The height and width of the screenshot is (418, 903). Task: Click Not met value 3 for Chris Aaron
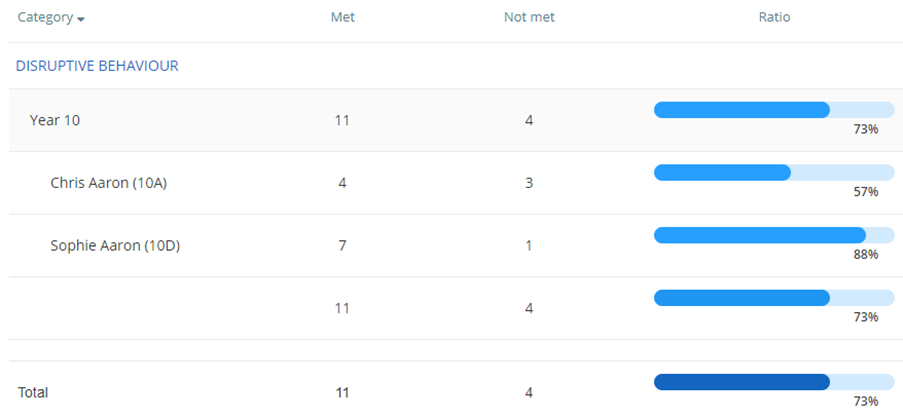[x=529, y=183]
